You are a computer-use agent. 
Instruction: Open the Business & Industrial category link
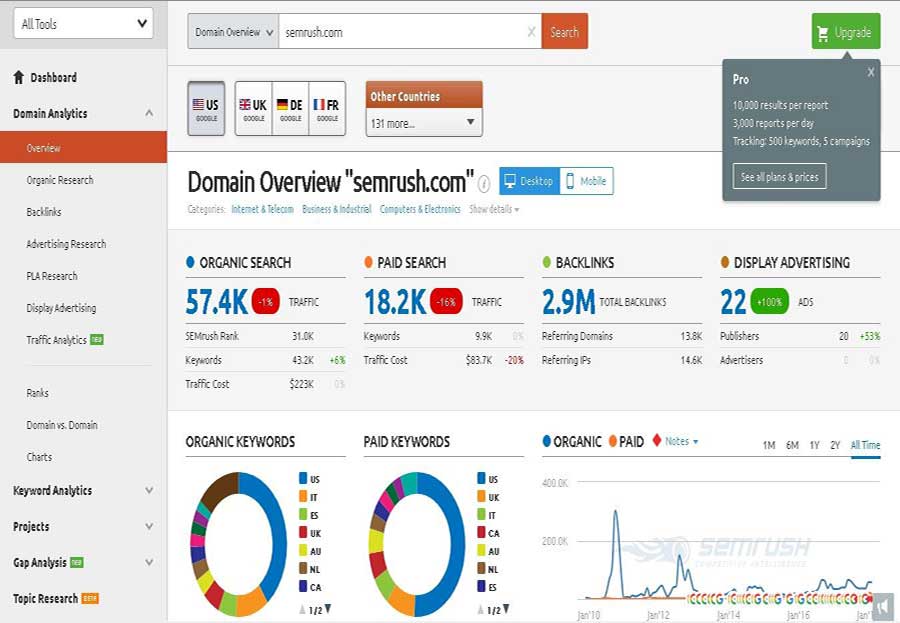point(336,209)
